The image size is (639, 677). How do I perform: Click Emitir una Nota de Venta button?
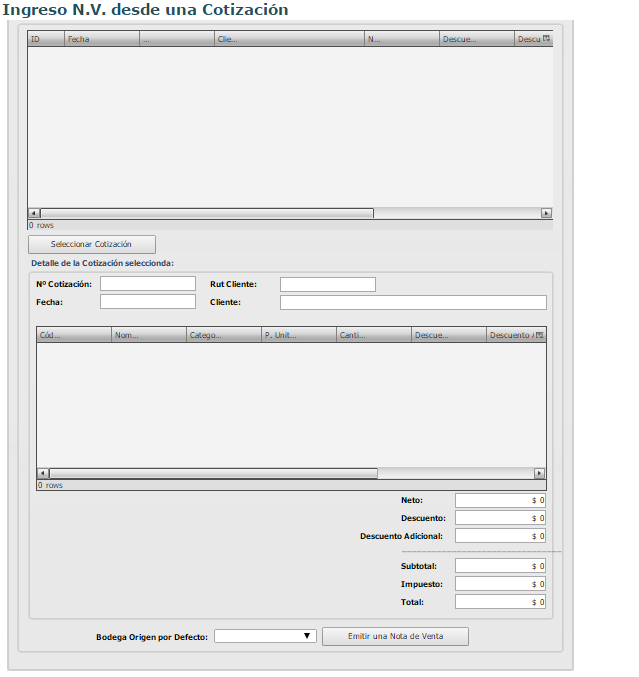(395, 636)
